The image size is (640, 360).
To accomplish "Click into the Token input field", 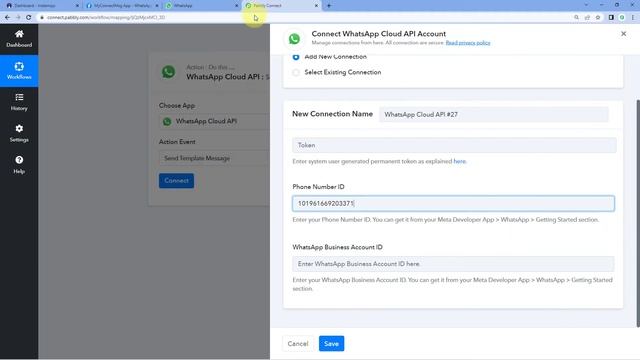I will coord(454,145).
